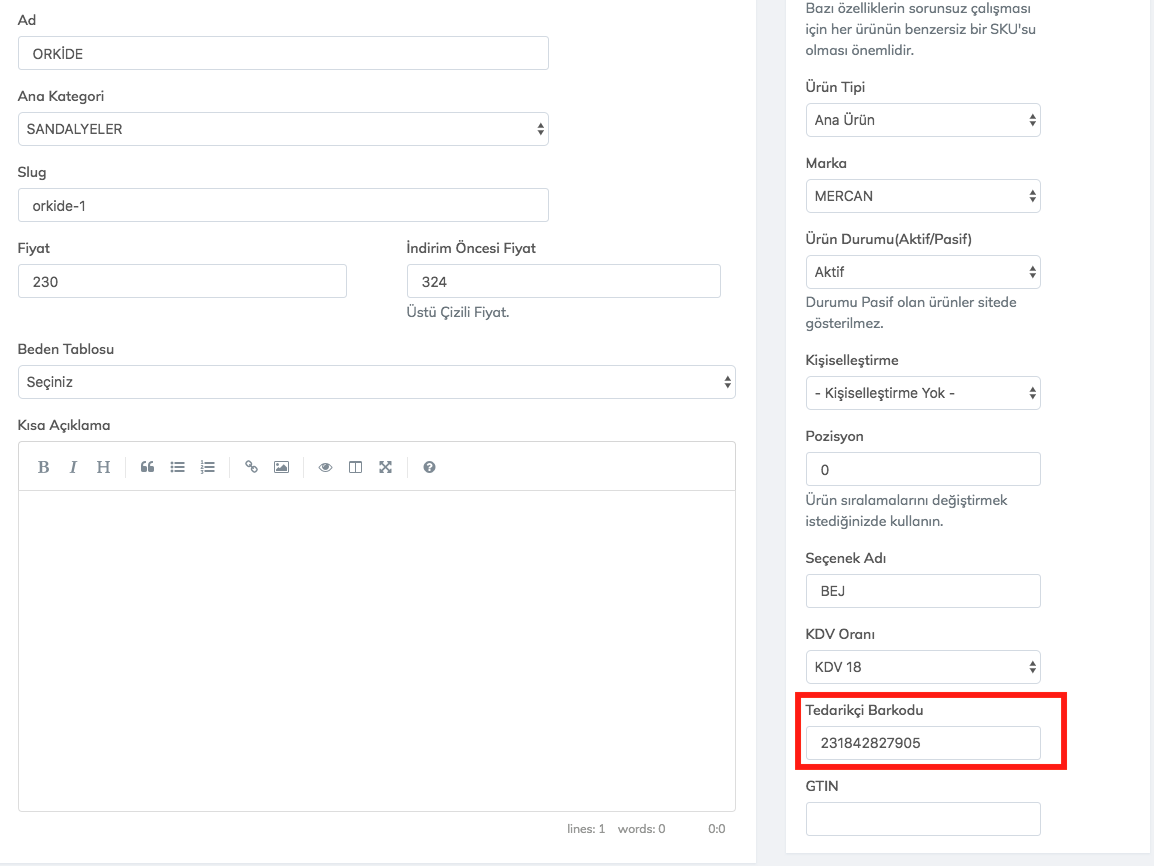Change Ürün Durumu from Aktif
The height and width of the screenshot is (866, 1154).
pos(922,272)
